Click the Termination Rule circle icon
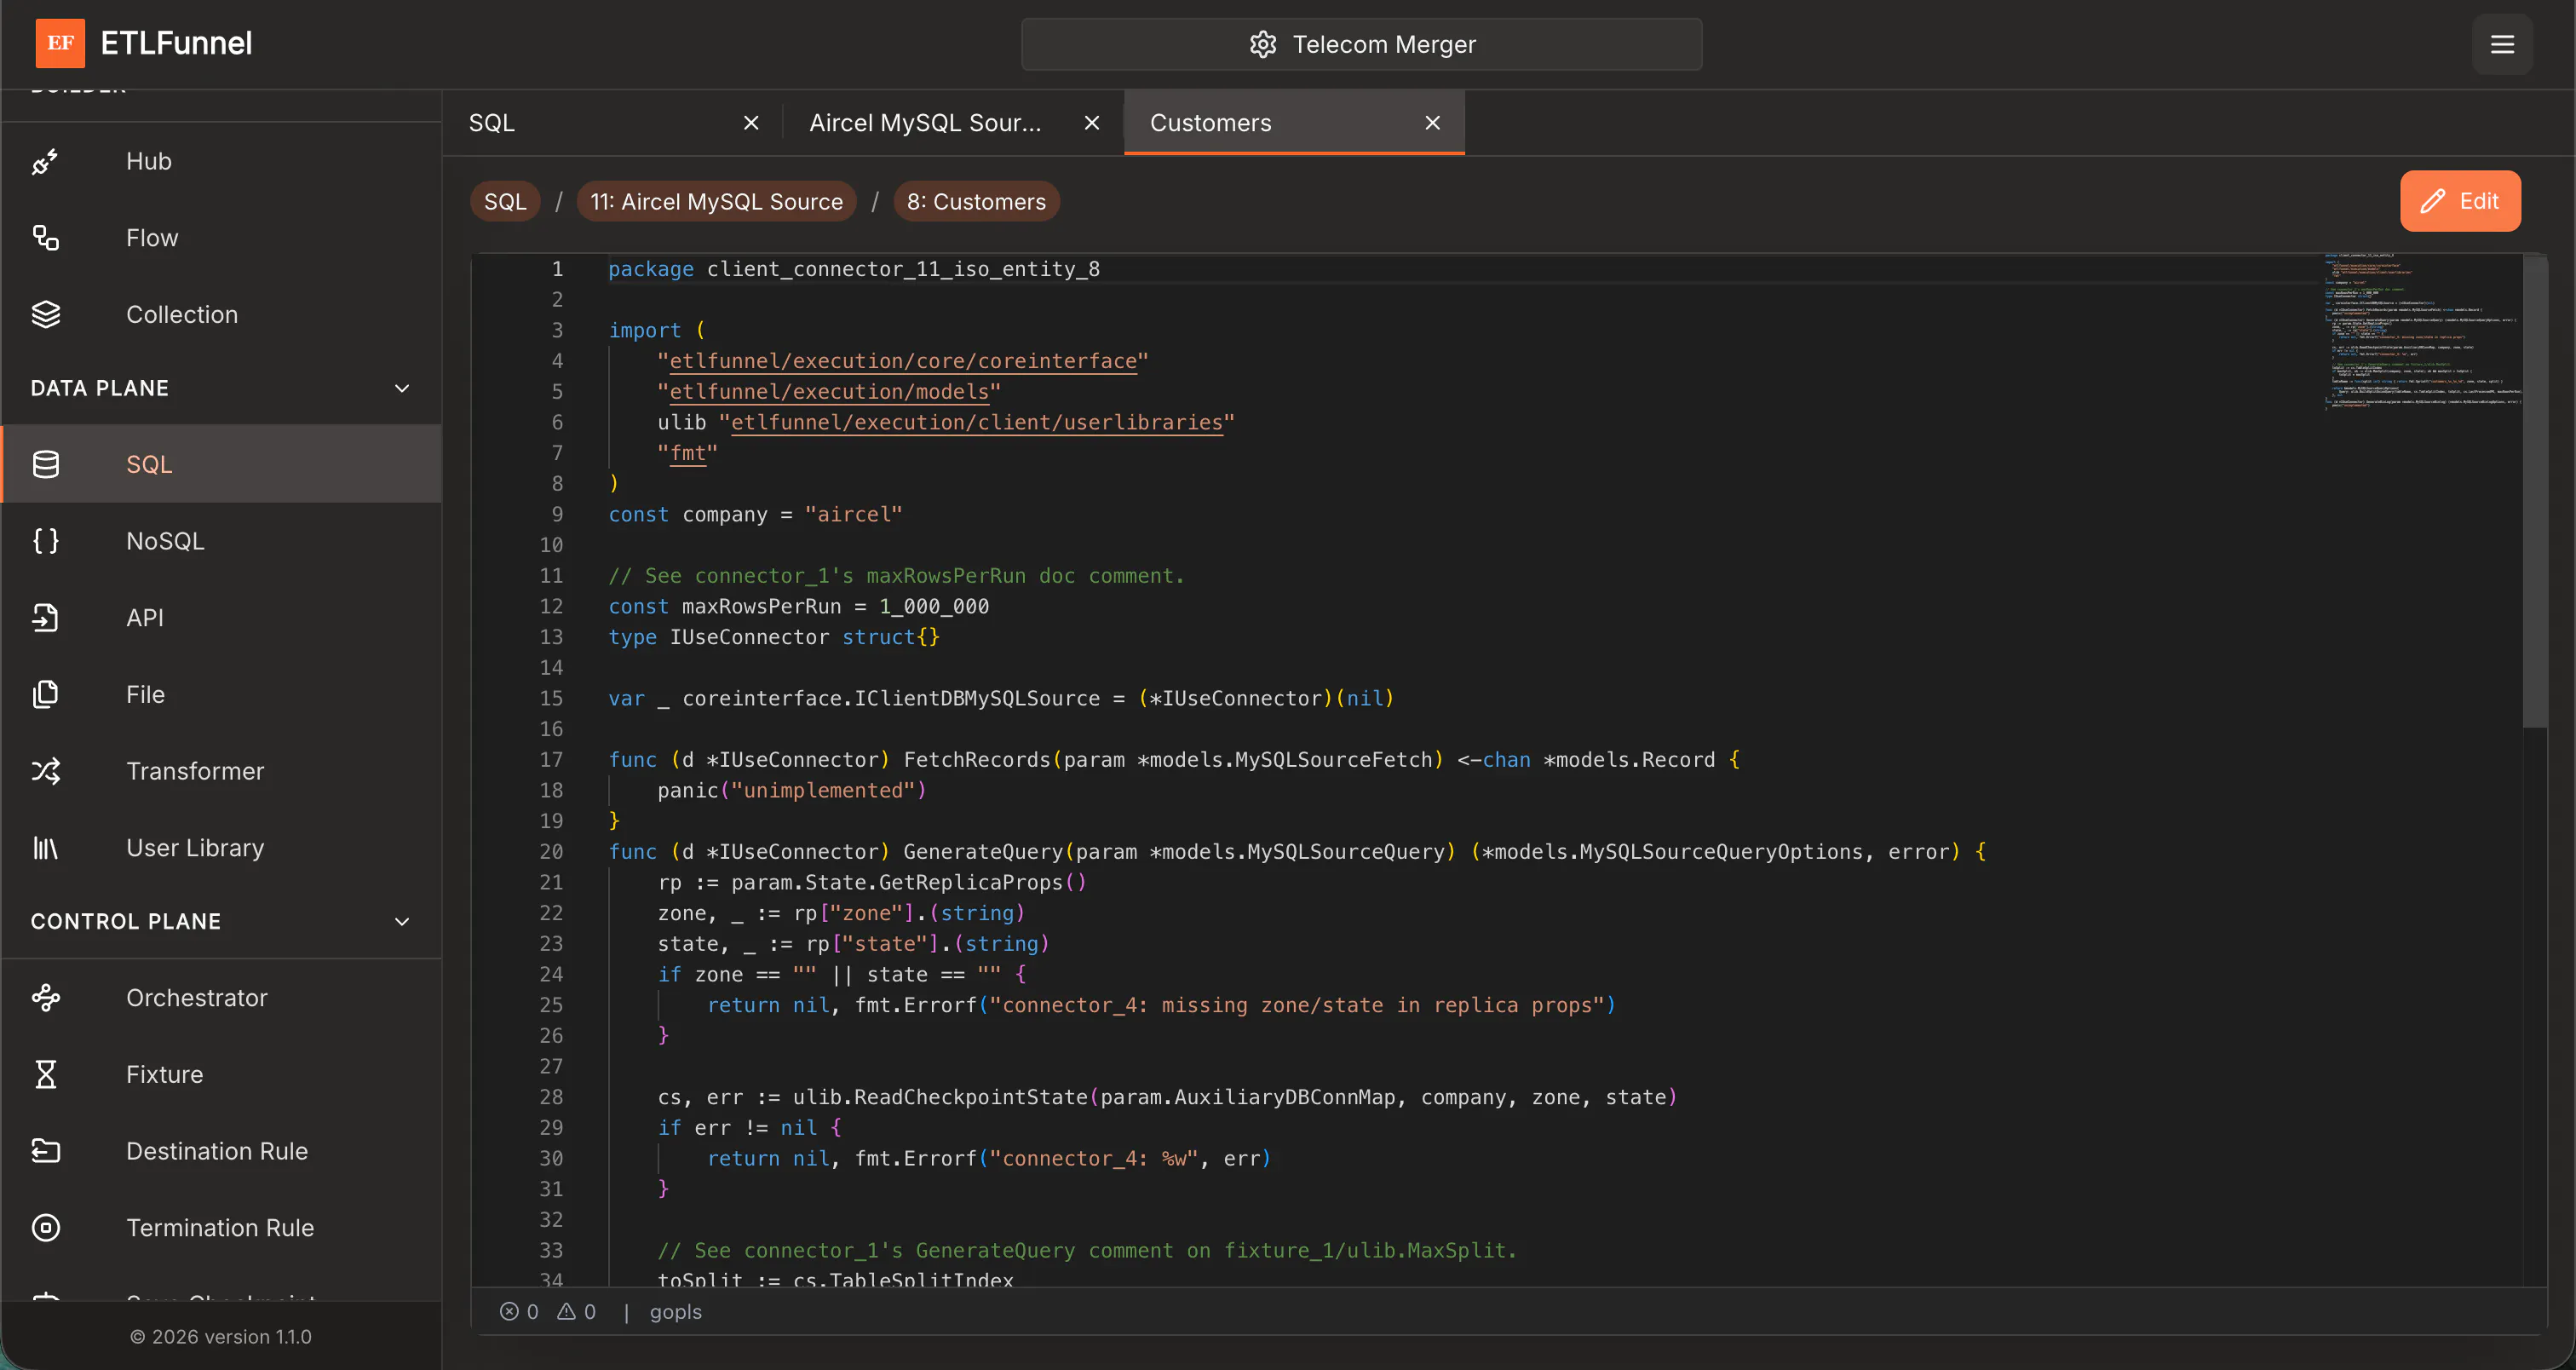The width and height of the screenshot is (2576, 1370). pyautogui.click(x=46, y=1228)
